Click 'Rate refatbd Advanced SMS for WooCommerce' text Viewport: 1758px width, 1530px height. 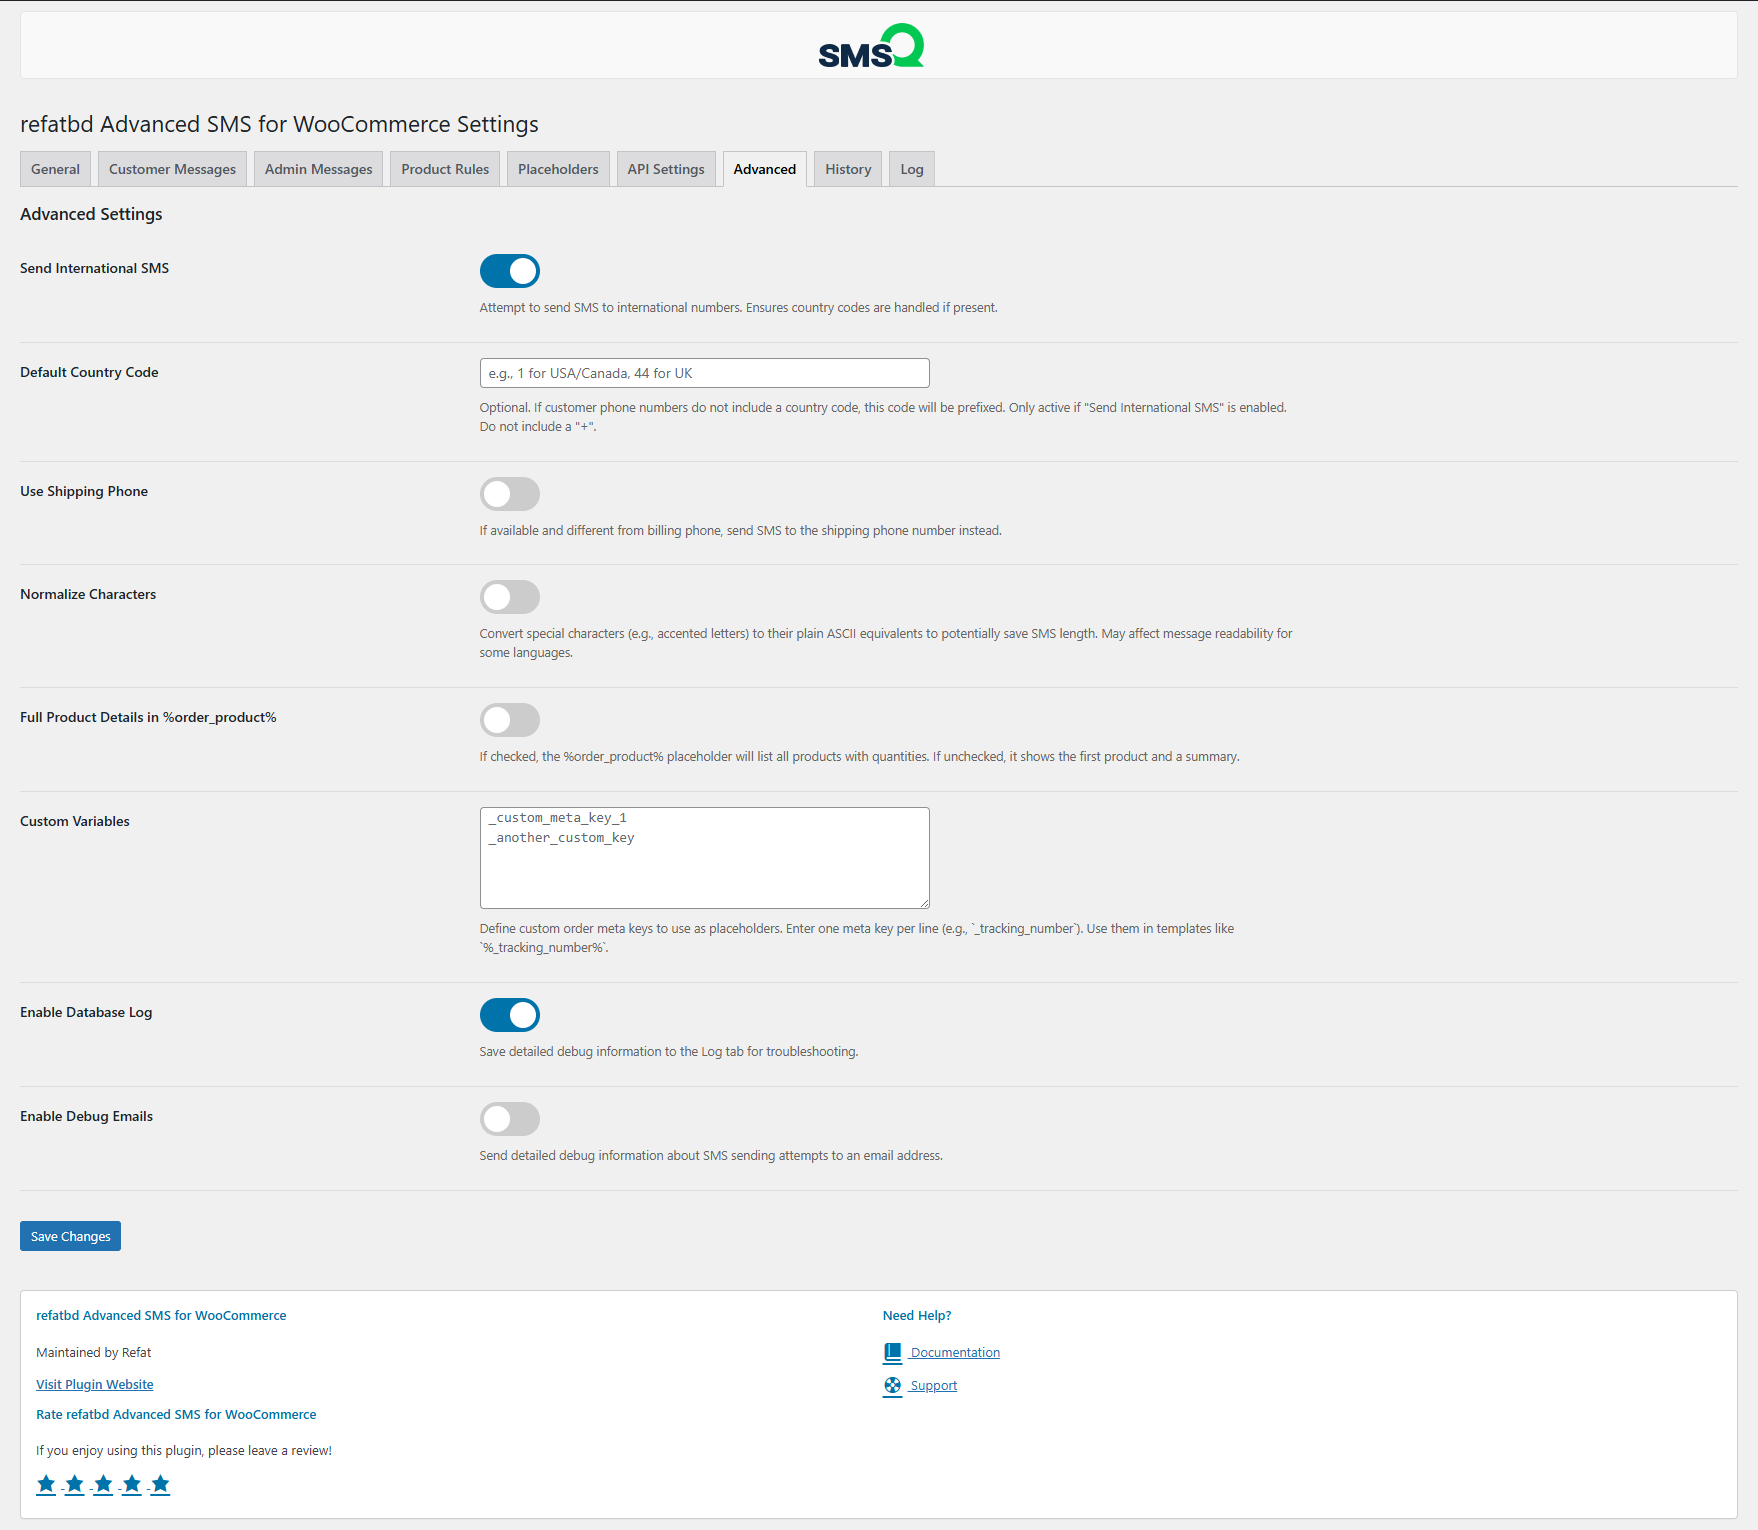click(176, 1415)
